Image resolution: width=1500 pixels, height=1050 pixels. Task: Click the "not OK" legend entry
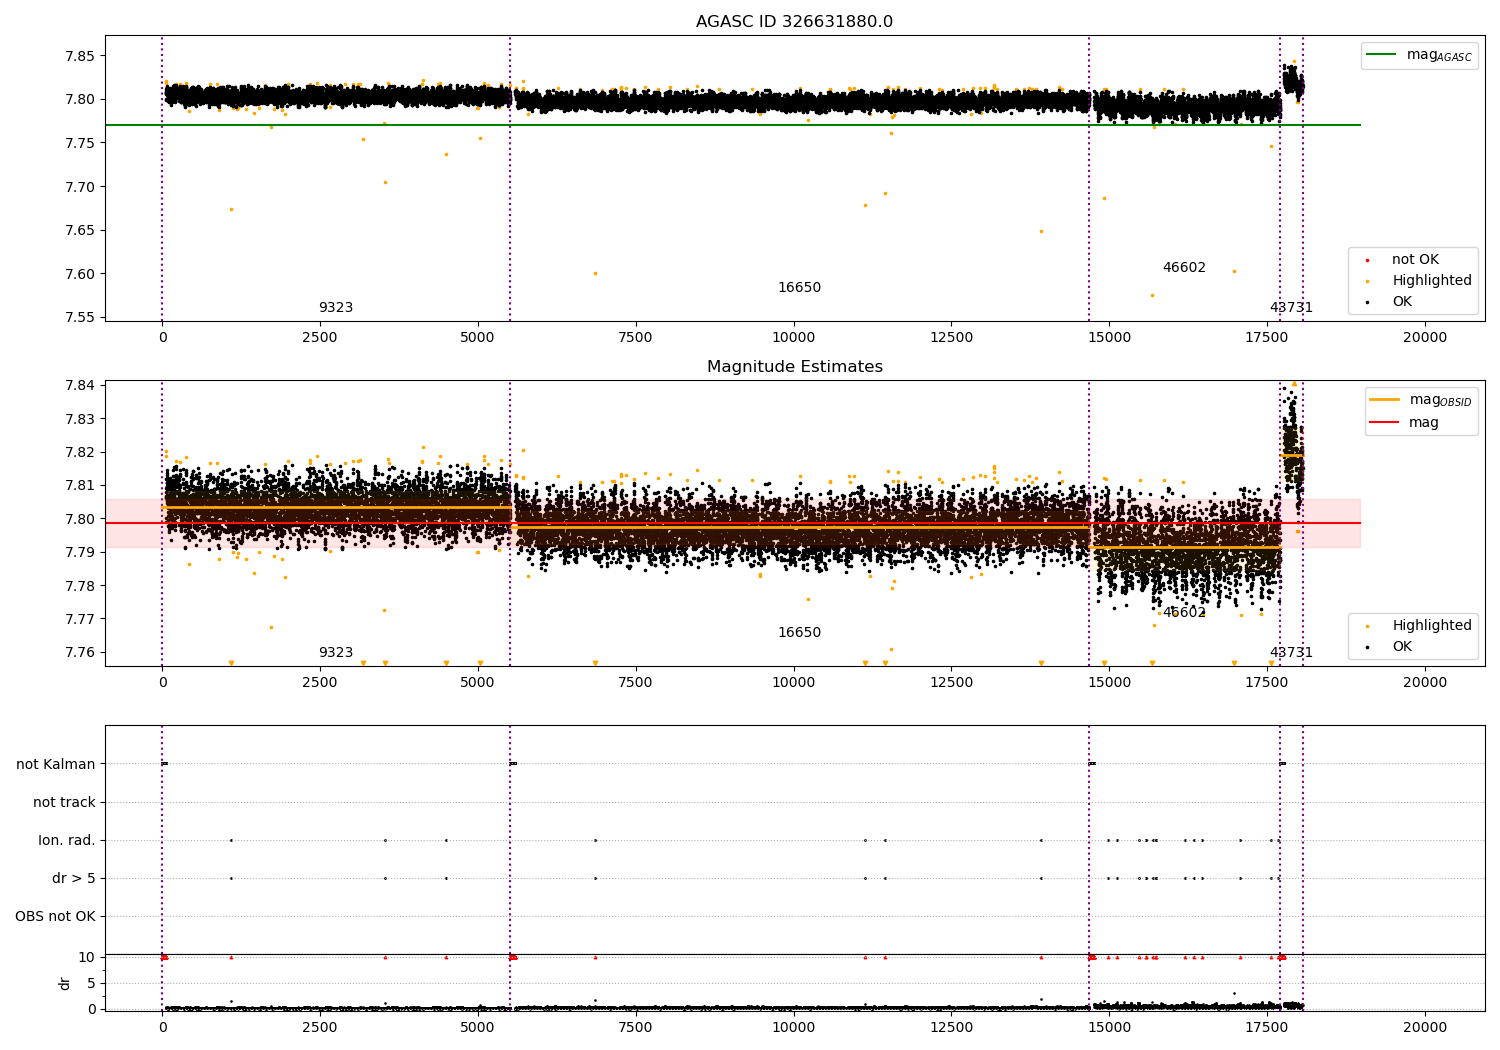coord(1415,260)
